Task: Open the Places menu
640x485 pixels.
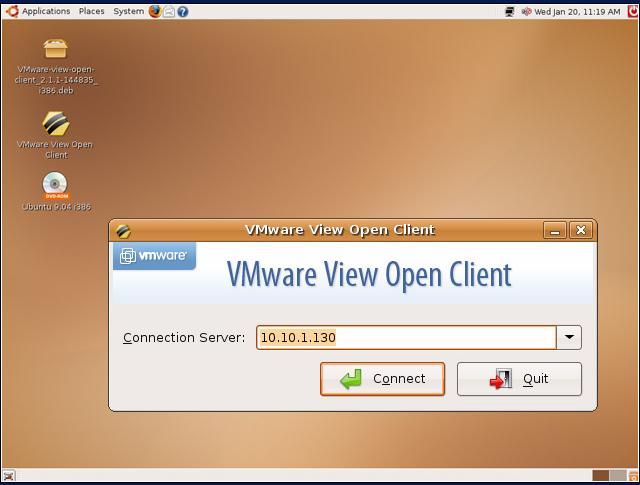Action: (x=91, y=11)
